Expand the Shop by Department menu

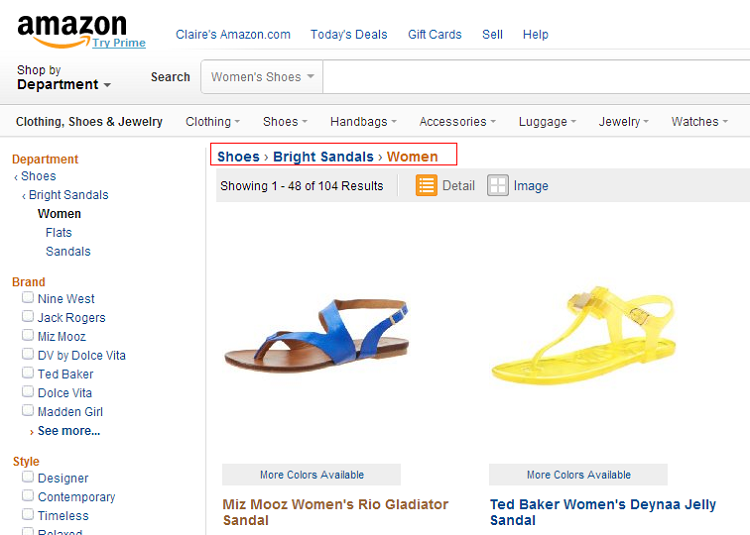coord(64,77)
